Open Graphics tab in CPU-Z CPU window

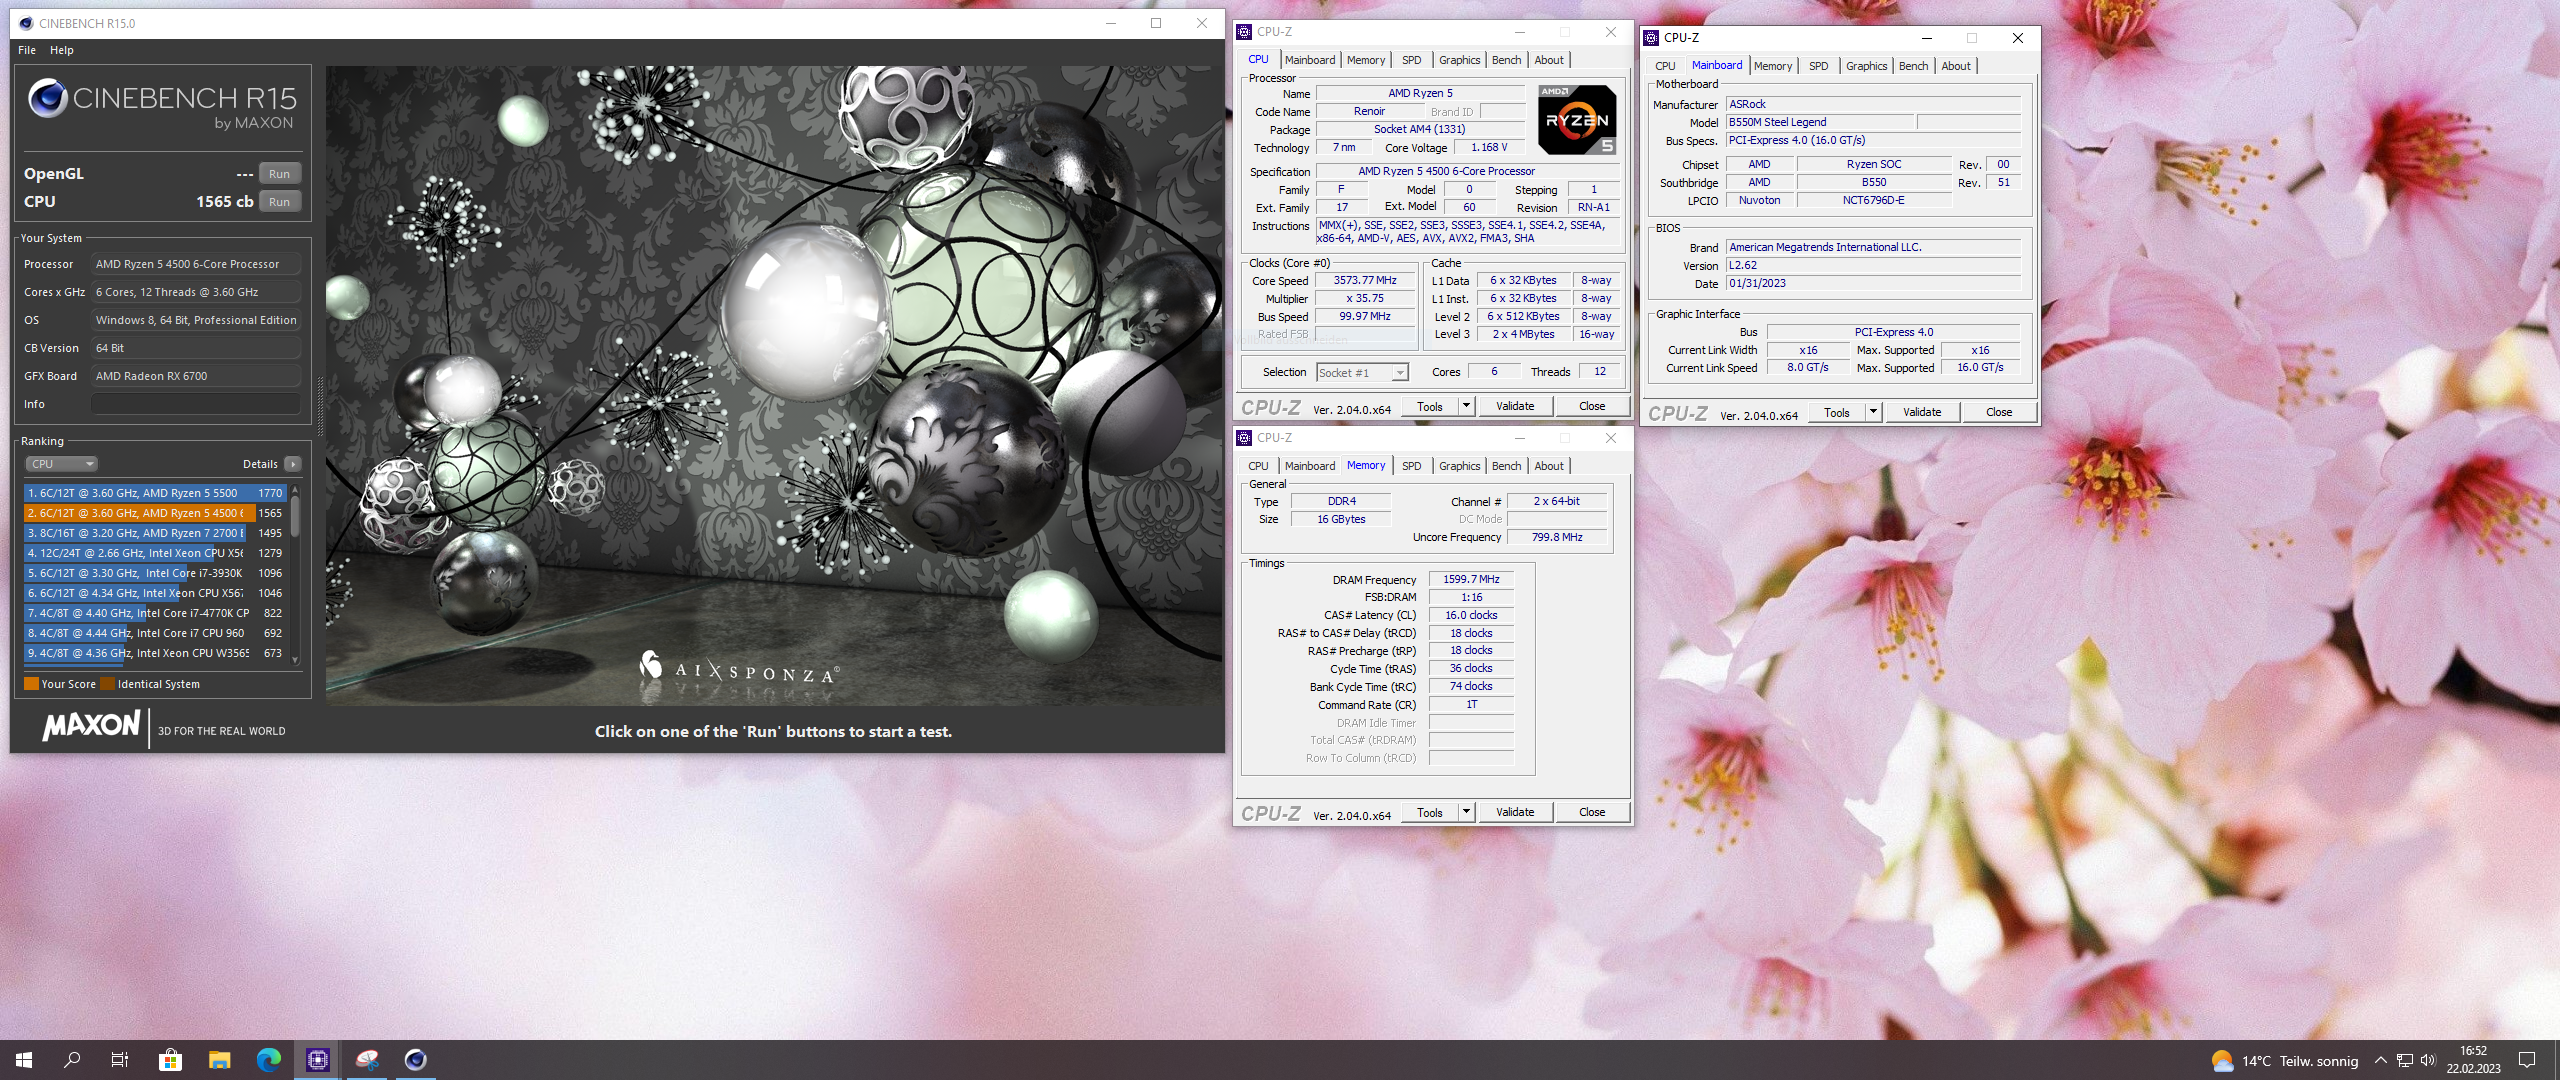click(x=1459, y=60)
